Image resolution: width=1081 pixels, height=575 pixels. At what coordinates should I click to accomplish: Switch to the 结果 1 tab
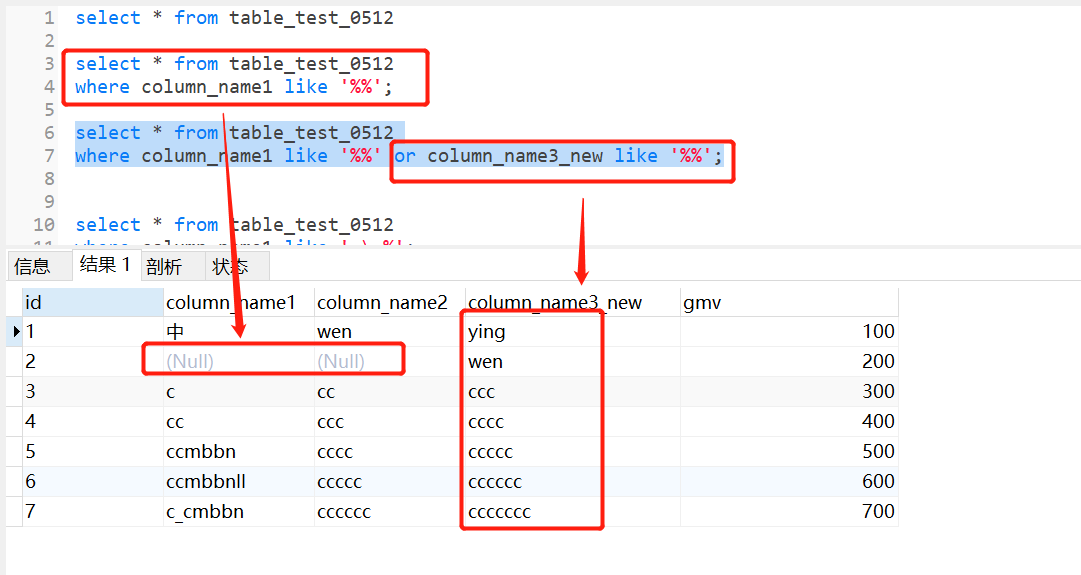point(106,265)
